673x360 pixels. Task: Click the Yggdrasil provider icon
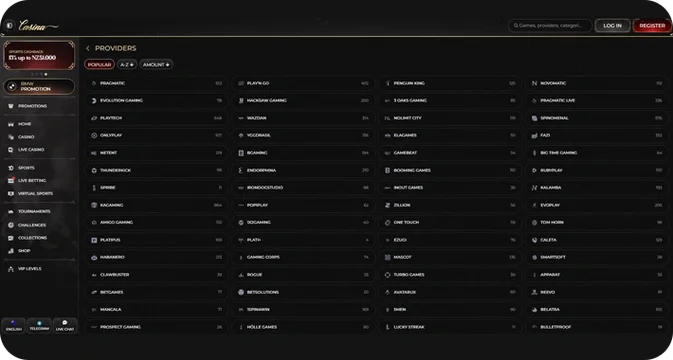click(241, 135)
